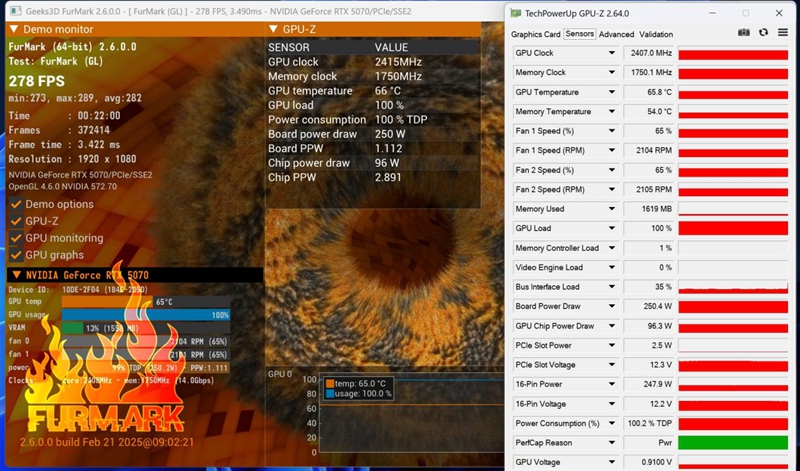Click the FurMark app icon in title bar
The height and width of the screenshot is (471, 800).
click(x=14, y=11)
